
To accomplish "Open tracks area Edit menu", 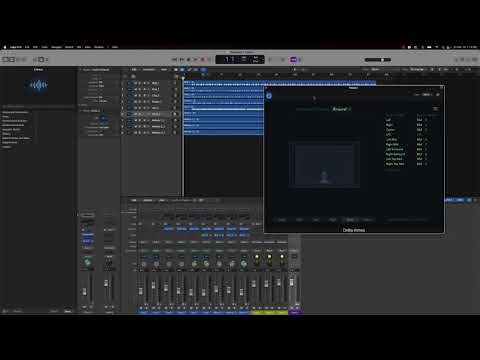I will [x=134, y=70].
